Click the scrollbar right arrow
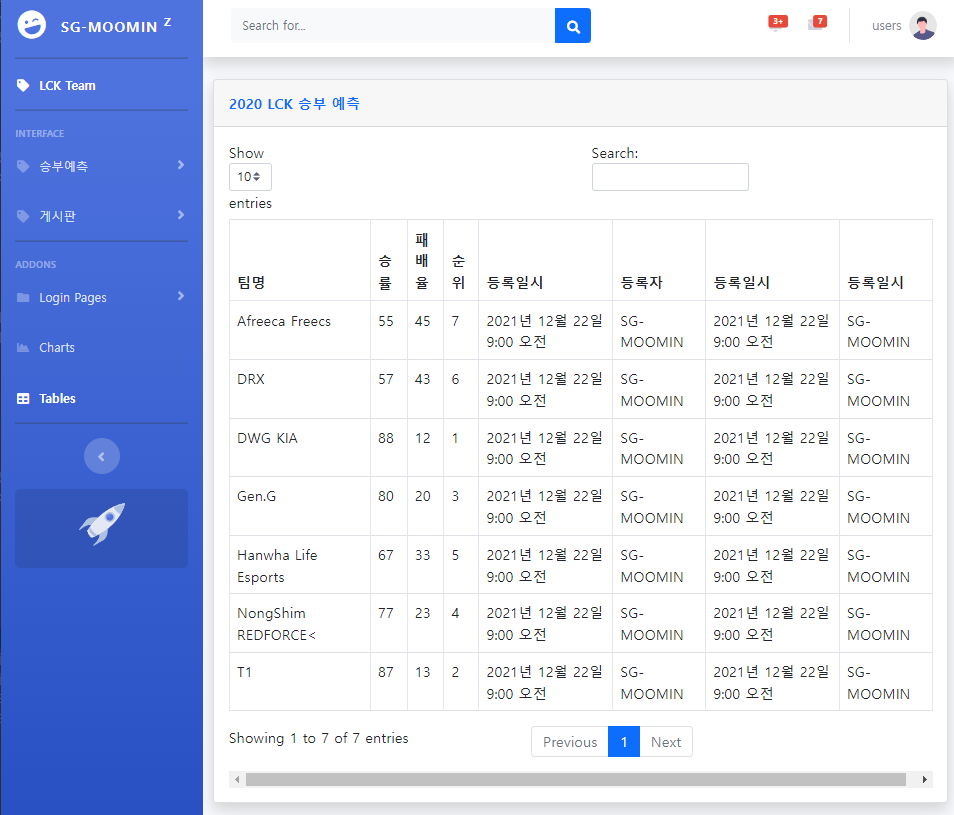Viewport: 954px width, 815px height. click(x=925, y=780)
